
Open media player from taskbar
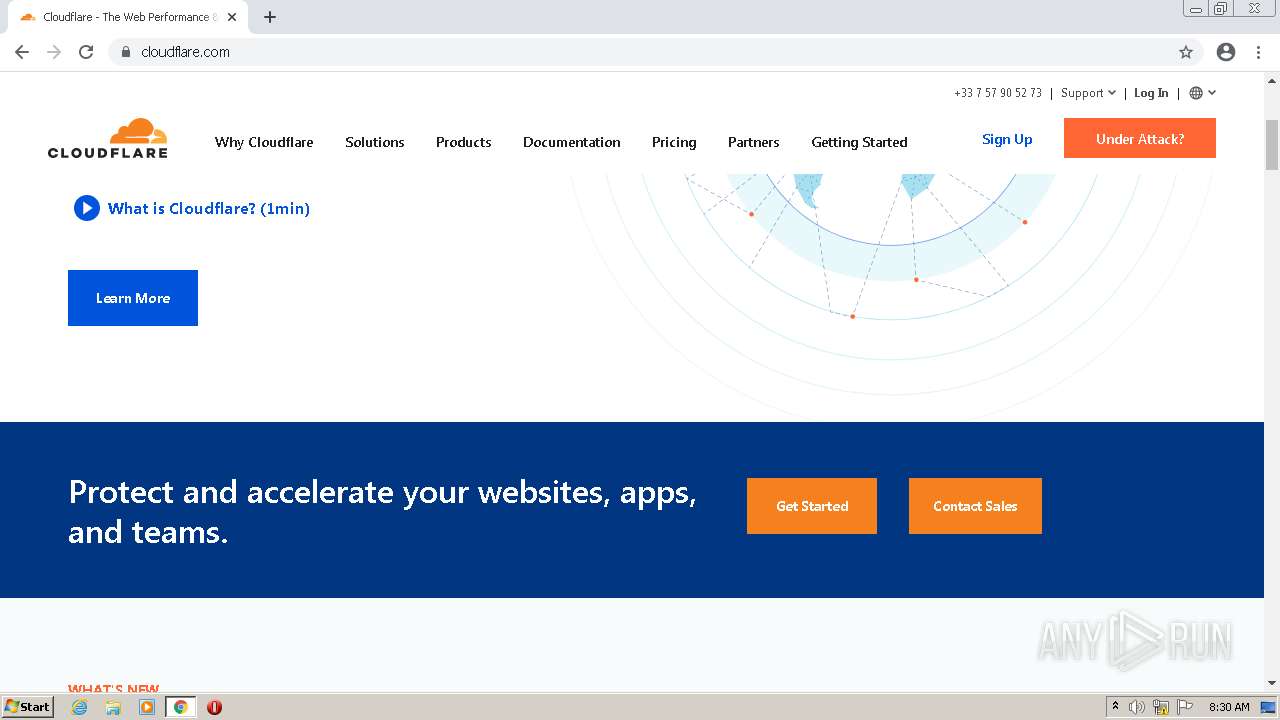(x=147, y=707)
